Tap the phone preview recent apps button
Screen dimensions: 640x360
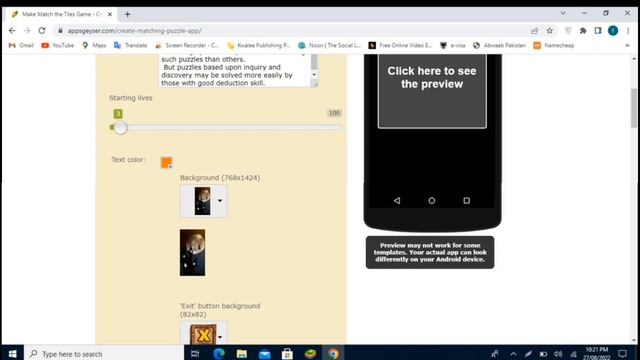[467, 200]
